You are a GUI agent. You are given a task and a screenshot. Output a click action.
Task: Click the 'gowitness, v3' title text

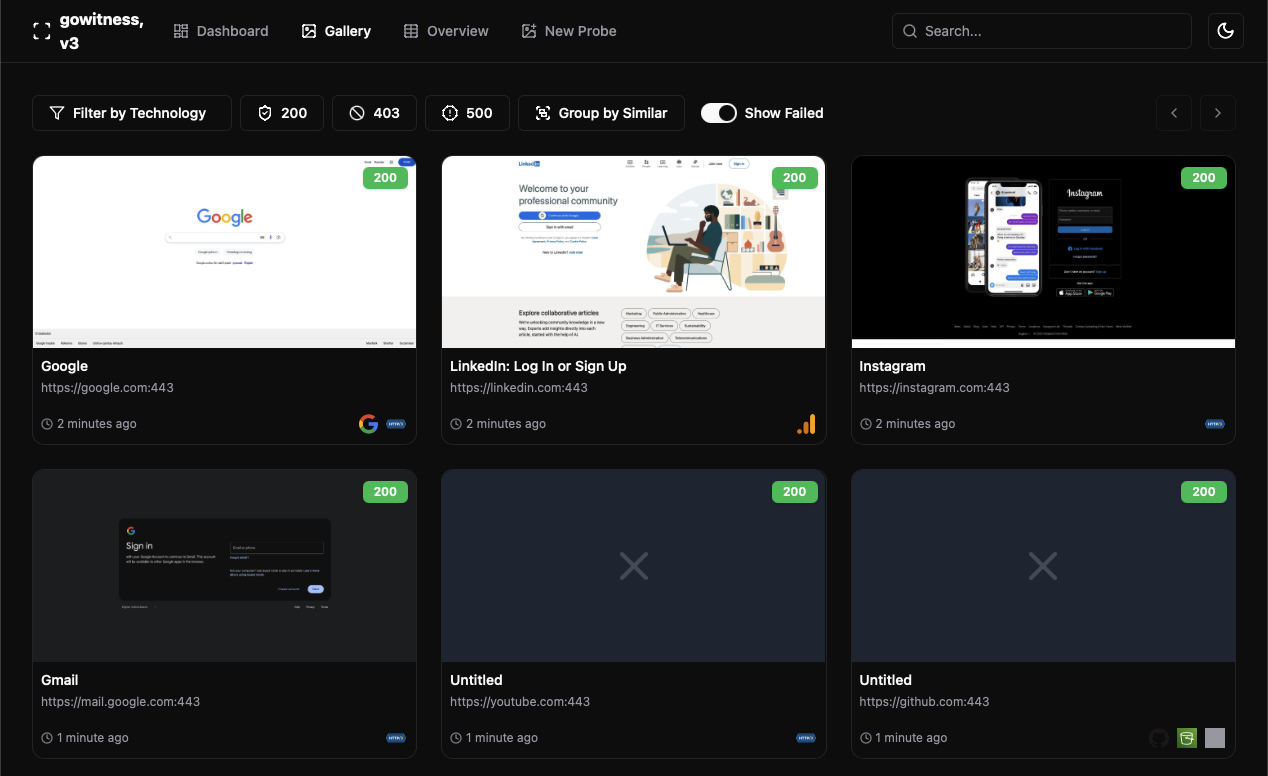[101, 31]
